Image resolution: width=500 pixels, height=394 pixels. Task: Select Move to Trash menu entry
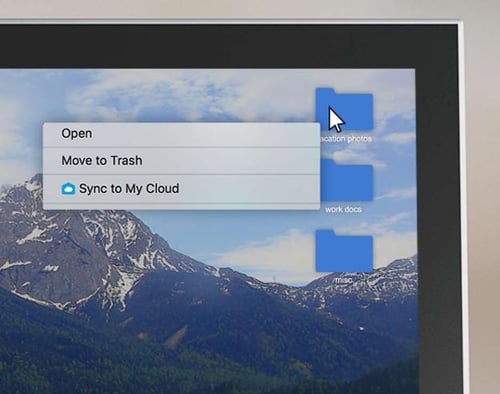(x=181, y=161)
